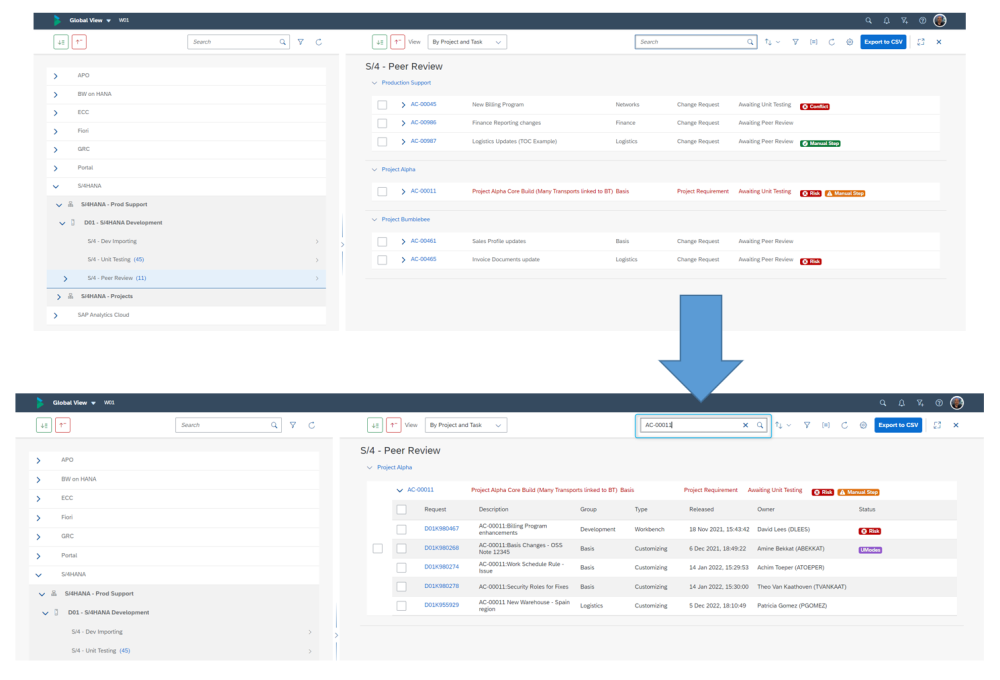Select S/4 - Peer Review (11) in the top tree
Screen dimensions: 1000x680
(186, 278)
